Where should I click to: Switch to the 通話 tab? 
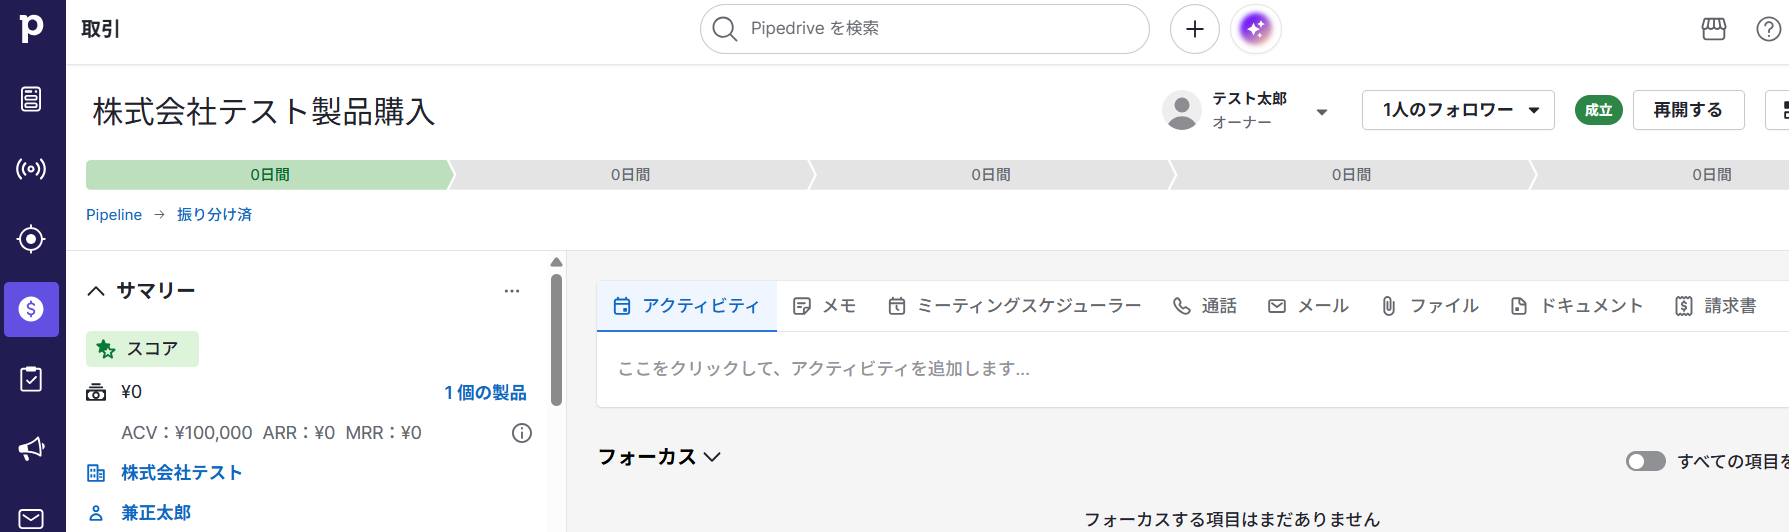click(x=1205, y=306)
